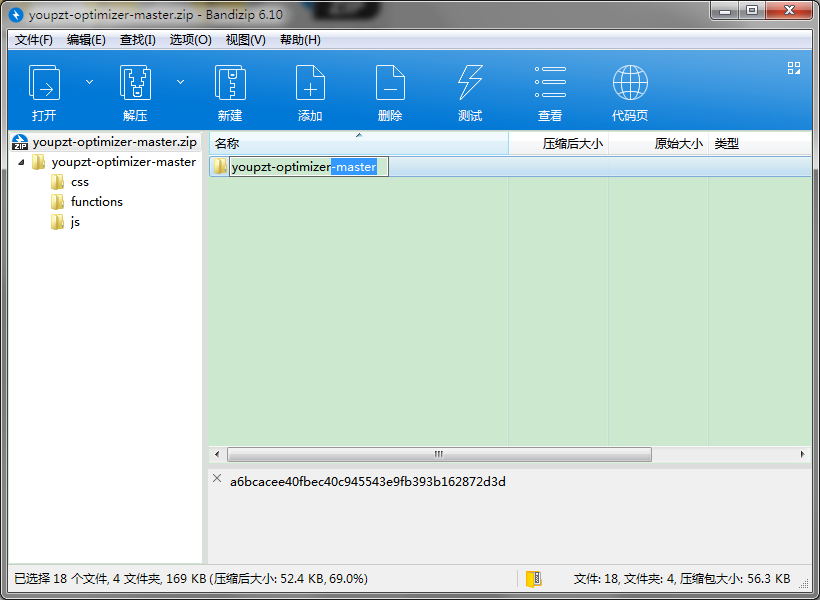
Task: Select the functions folder in tree
Action: [x=97, y=202]
